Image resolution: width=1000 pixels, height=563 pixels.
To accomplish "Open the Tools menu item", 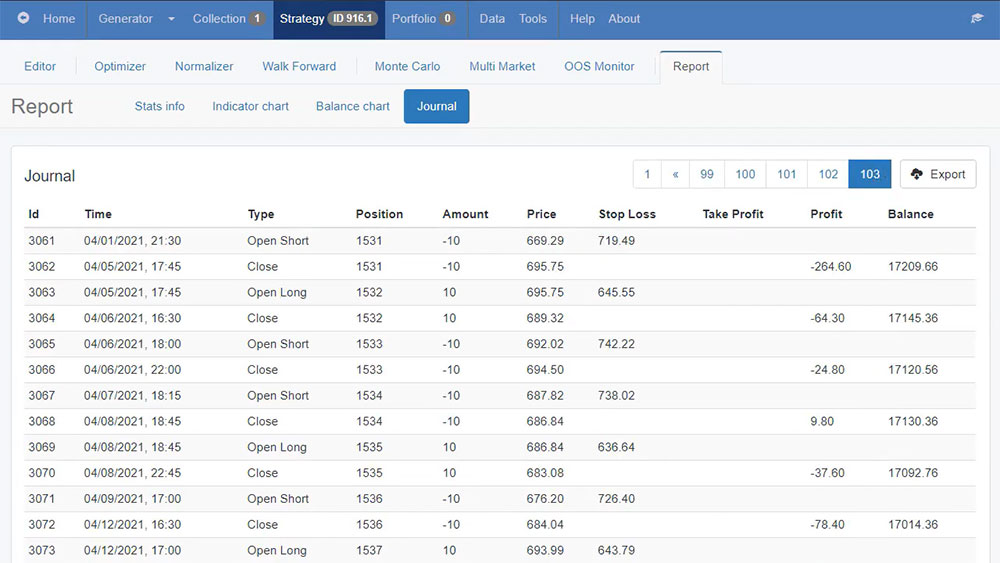I will [x=533, y=19].
